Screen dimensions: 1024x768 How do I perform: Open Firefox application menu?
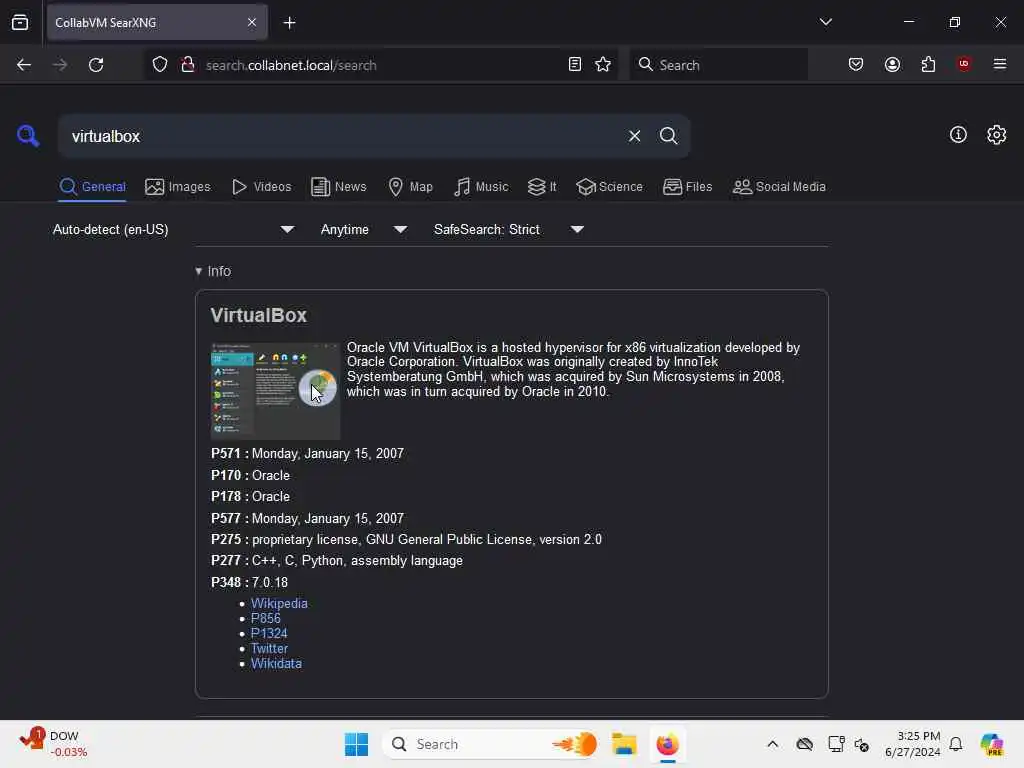pos(1000,64)
